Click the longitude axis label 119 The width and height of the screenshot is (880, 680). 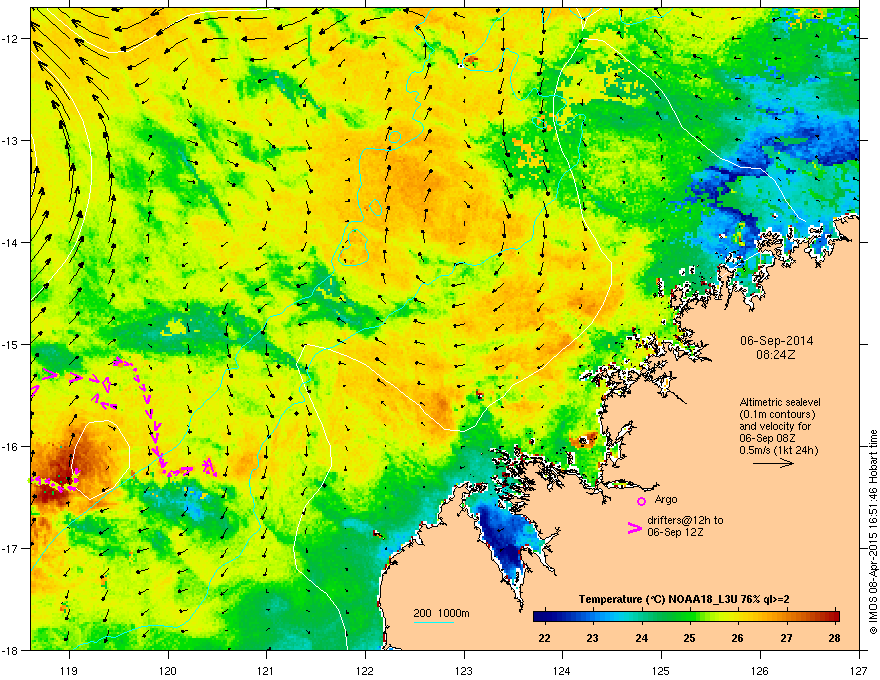[x=69, y=670]
